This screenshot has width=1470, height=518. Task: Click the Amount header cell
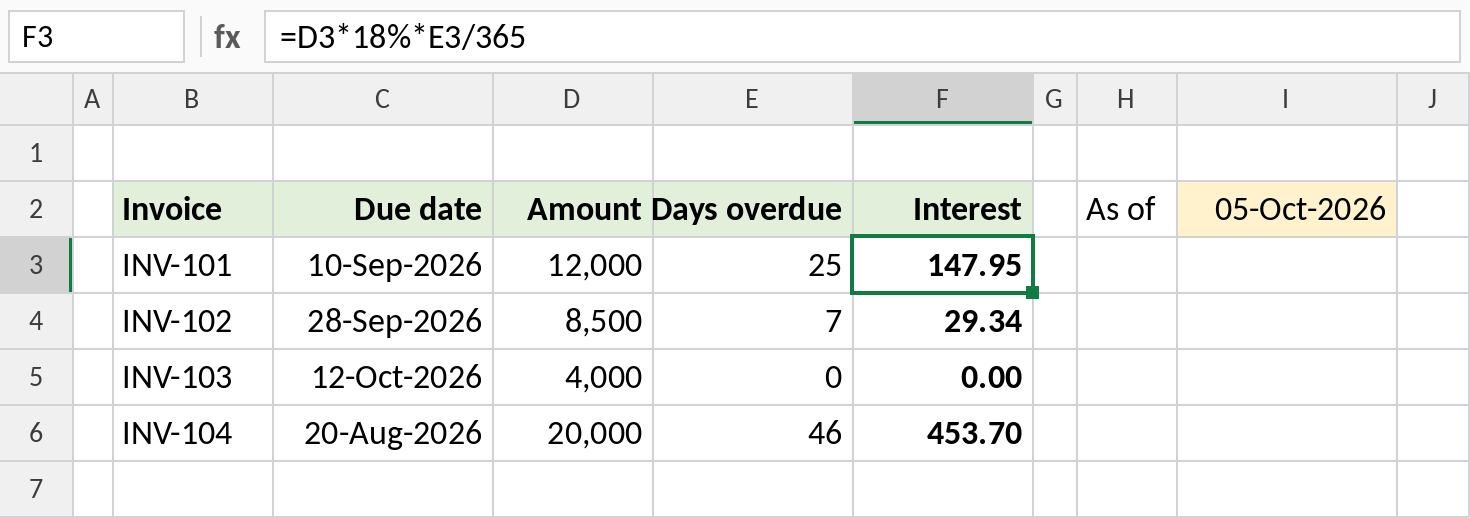(x=573, y=209)
